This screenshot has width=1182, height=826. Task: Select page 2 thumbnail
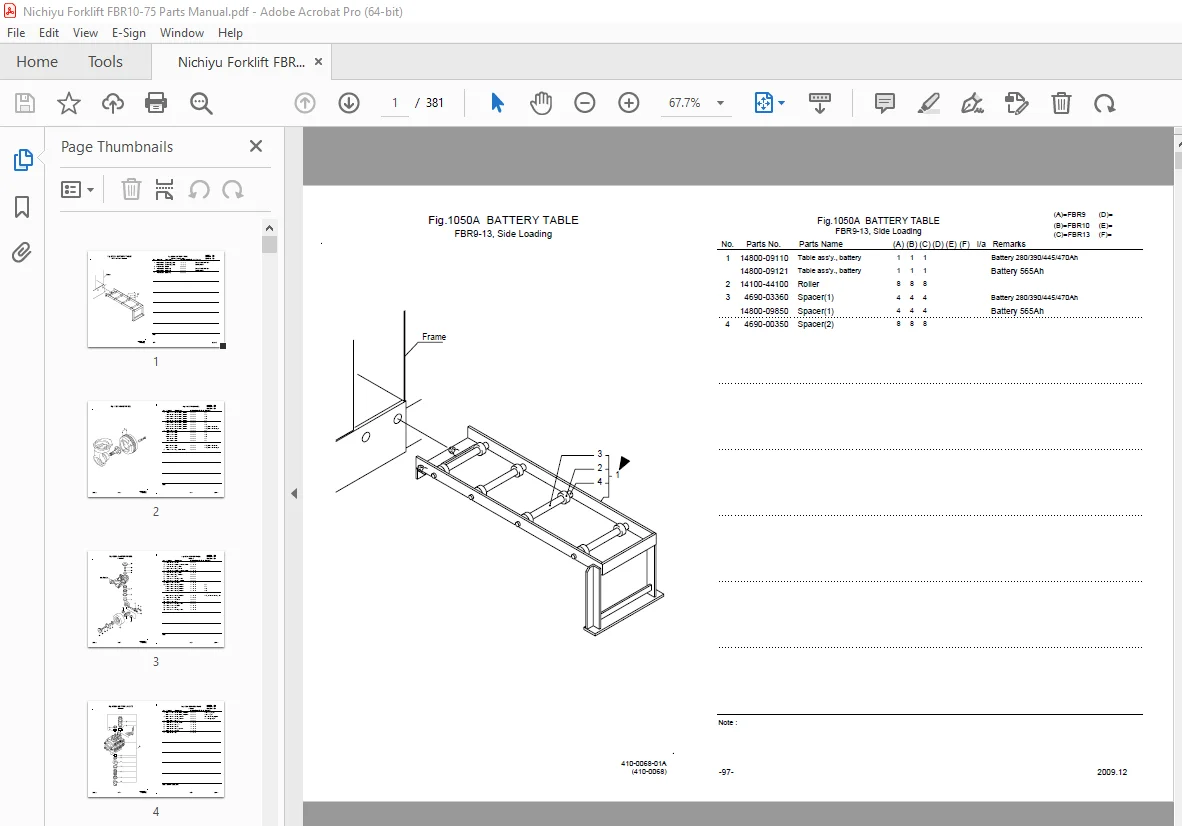click(156, 449)
